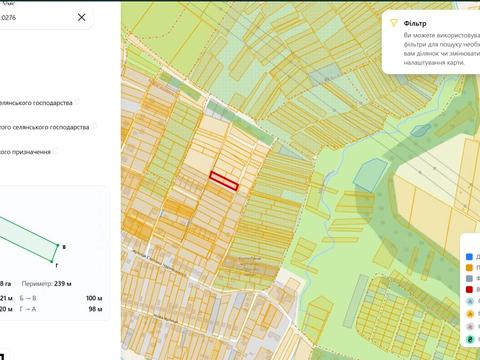Viewport: 480px width, 360px height.
Task: Click the green parcel shape diagram
Action: pyautogui.click(x=28, y=239)
